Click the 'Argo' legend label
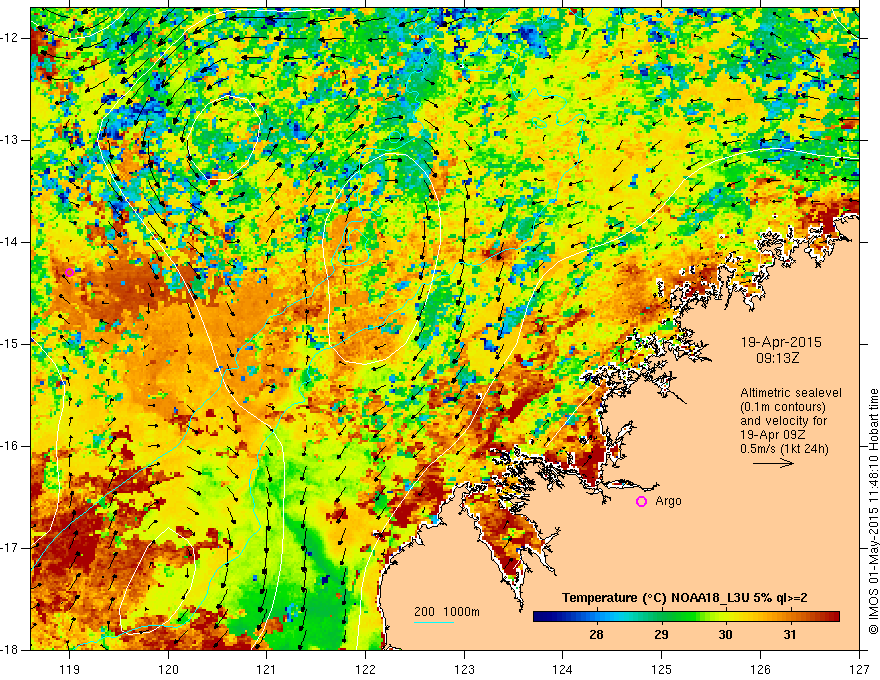Screen dimensions: 880x680 (668, 501)
